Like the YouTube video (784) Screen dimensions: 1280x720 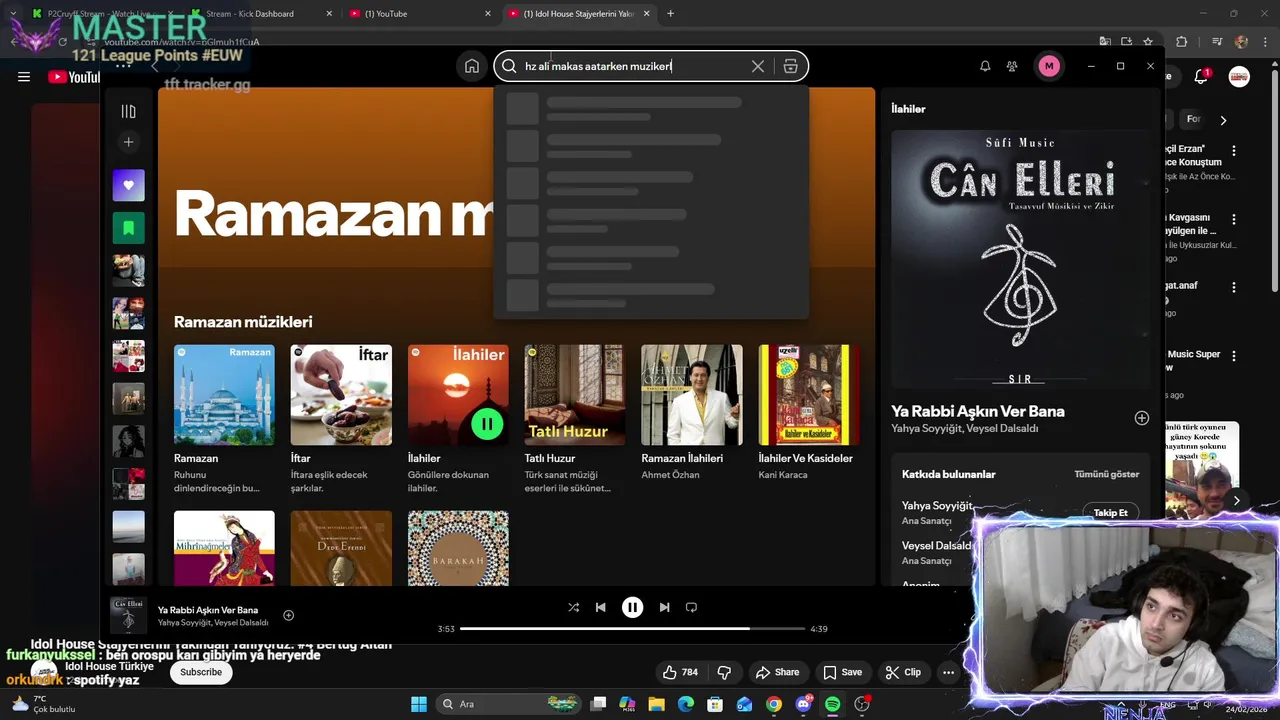(681, 672)
